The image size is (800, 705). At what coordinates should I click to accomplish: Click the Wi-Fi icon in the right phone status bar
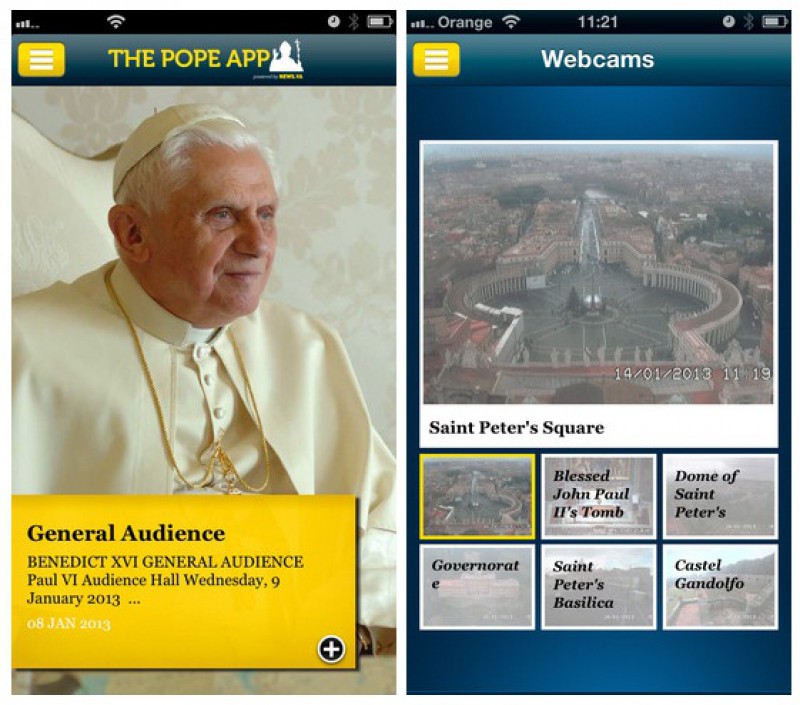[x=511, y=21]
